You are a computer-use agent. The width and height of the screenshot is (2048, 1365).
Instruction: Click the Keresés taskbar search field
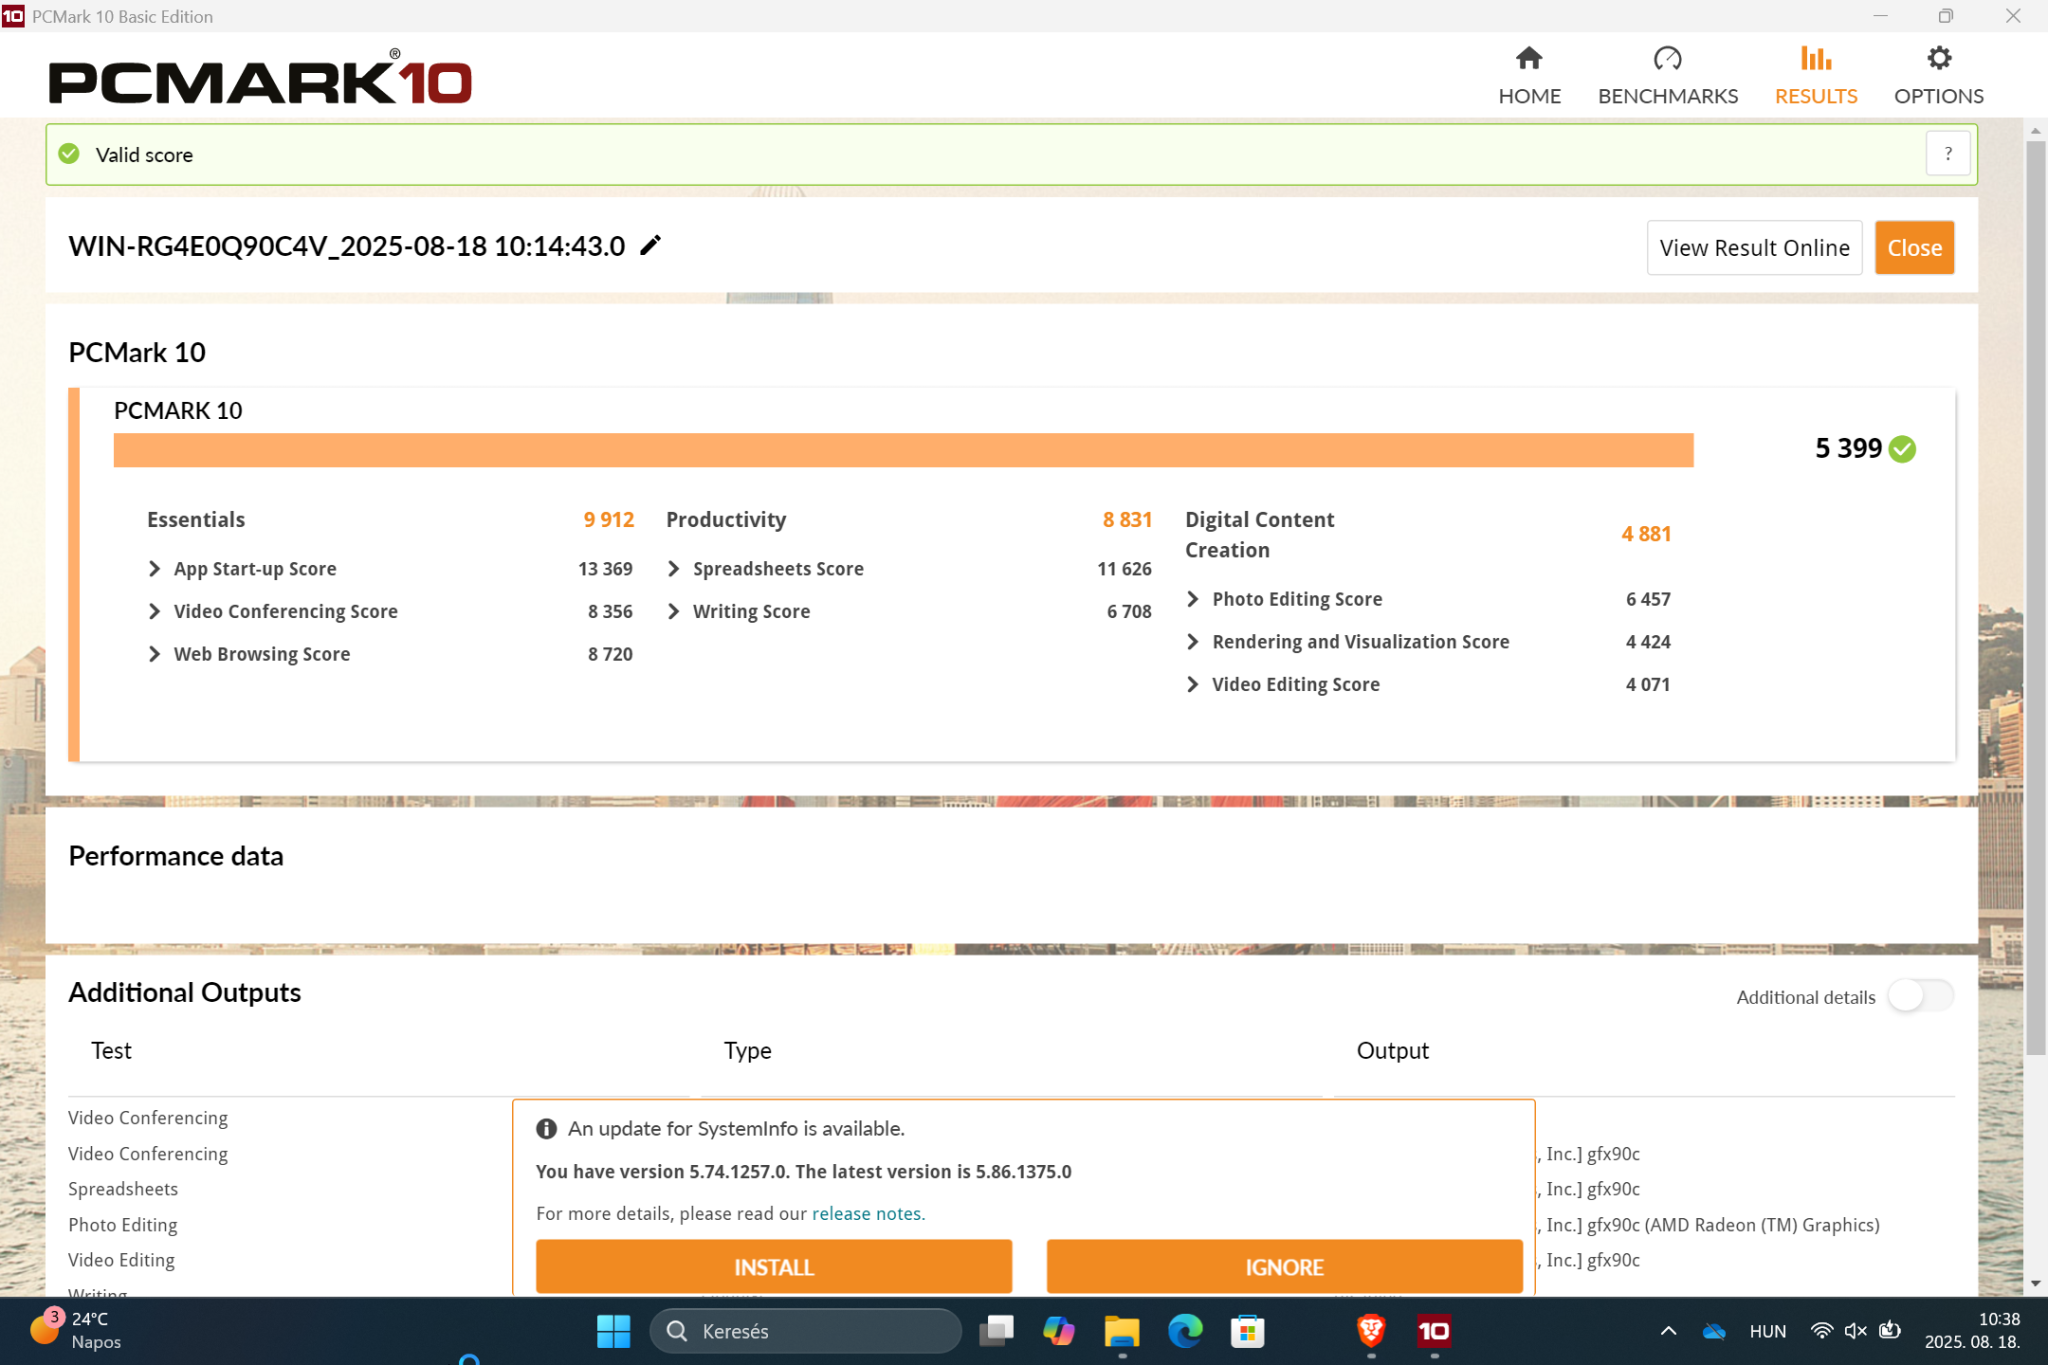pyautogui.click(x=806, y=1331)
